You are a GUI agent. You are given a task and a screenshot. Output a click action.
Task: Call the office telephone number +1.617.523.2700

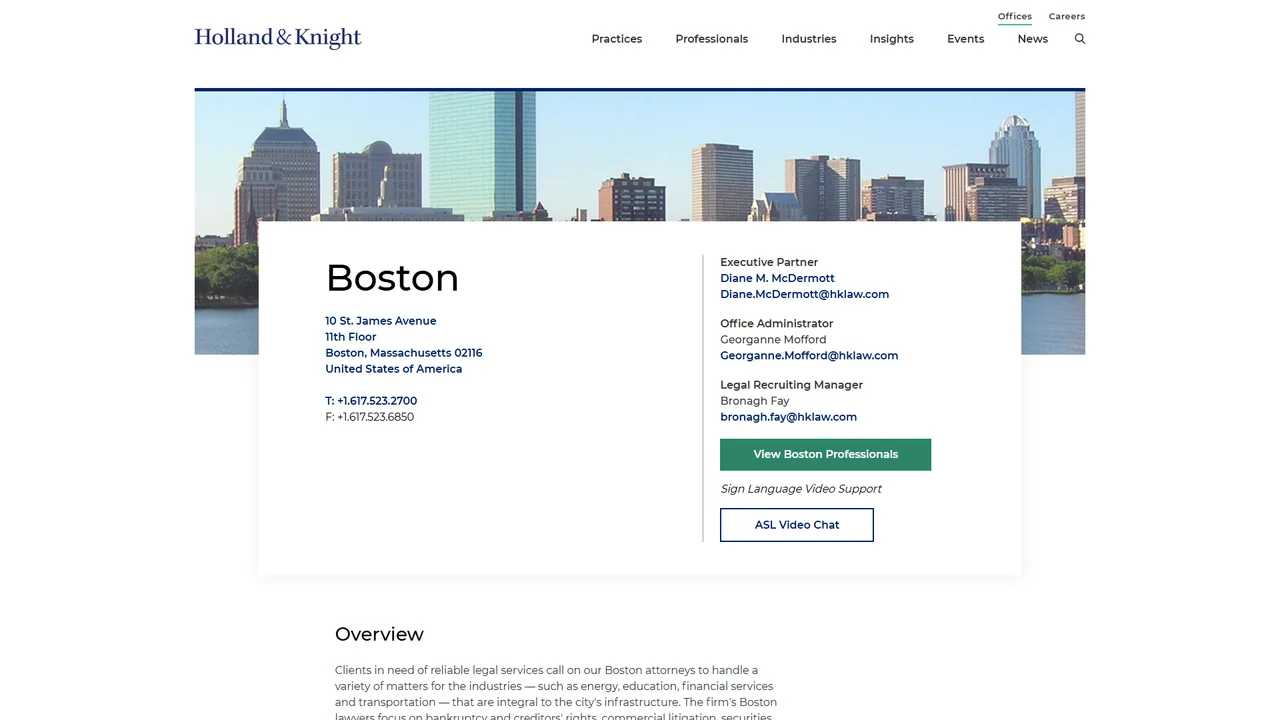371,401
